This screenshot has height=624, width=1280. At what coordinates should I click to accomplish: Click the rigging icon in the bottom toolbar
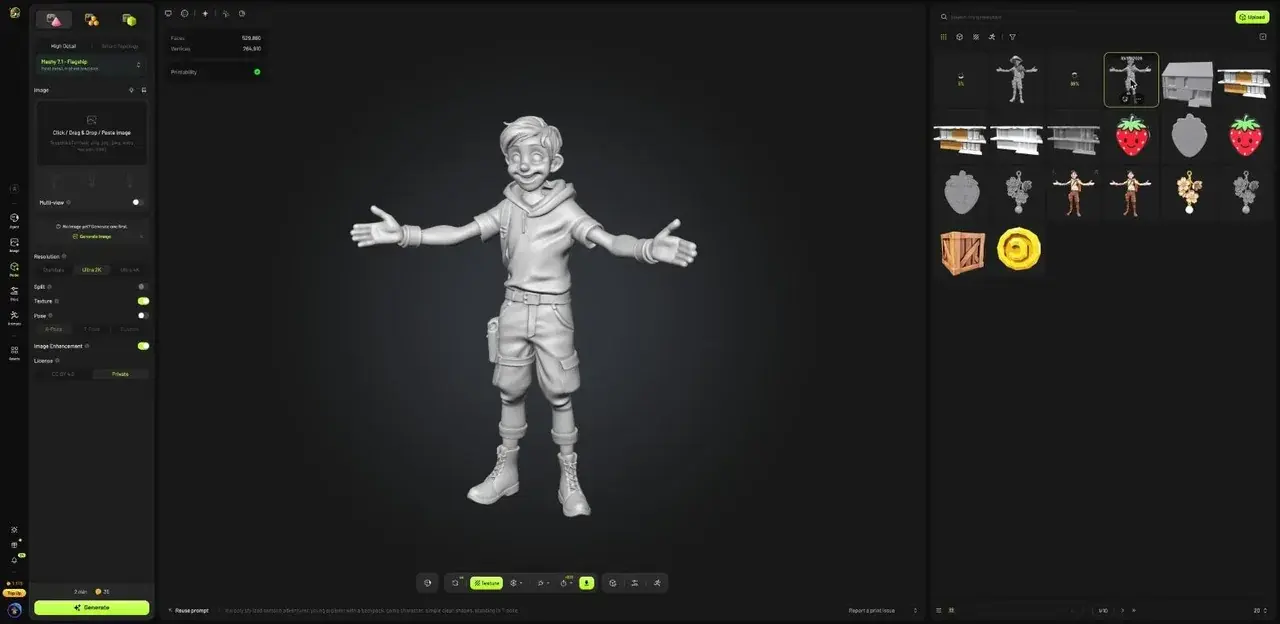(635, 583)
